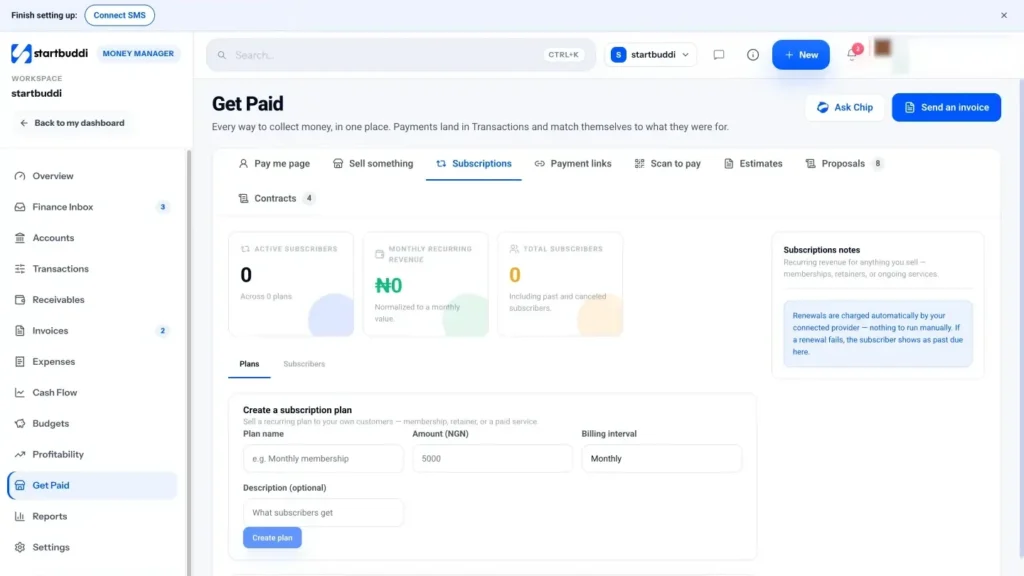
Task: Click the Finance Inbox badge count 3
Action: (163, 207)
